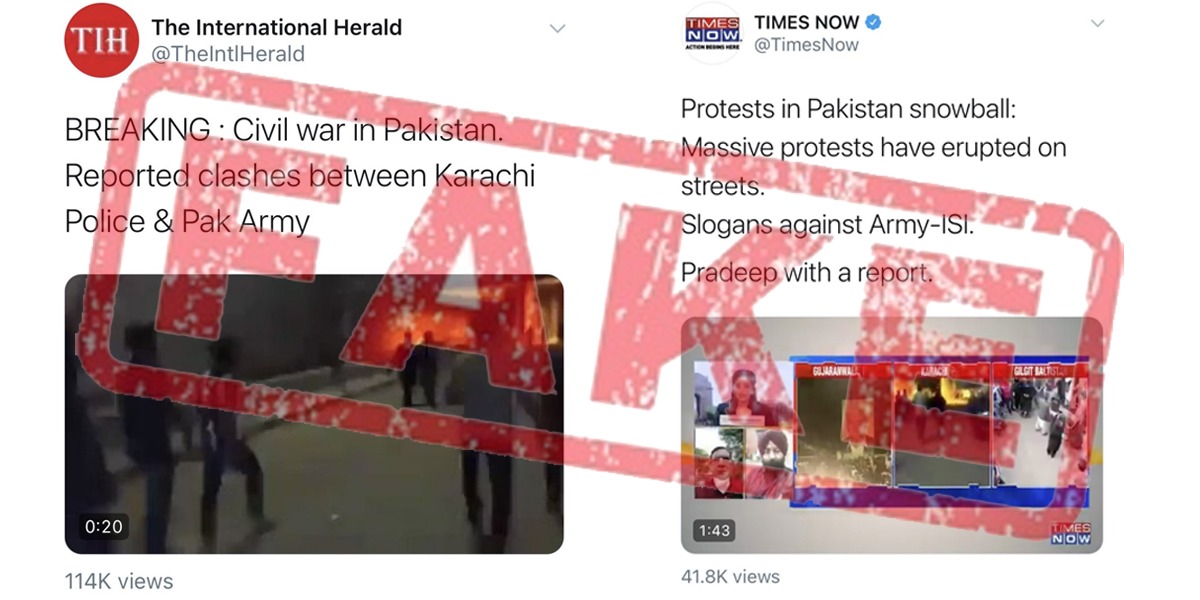The height and width of the screenshot is (600, 1200).
Task: Select the Gilgit Baltistan panel in video
Action: click(x=1038, y=426)
